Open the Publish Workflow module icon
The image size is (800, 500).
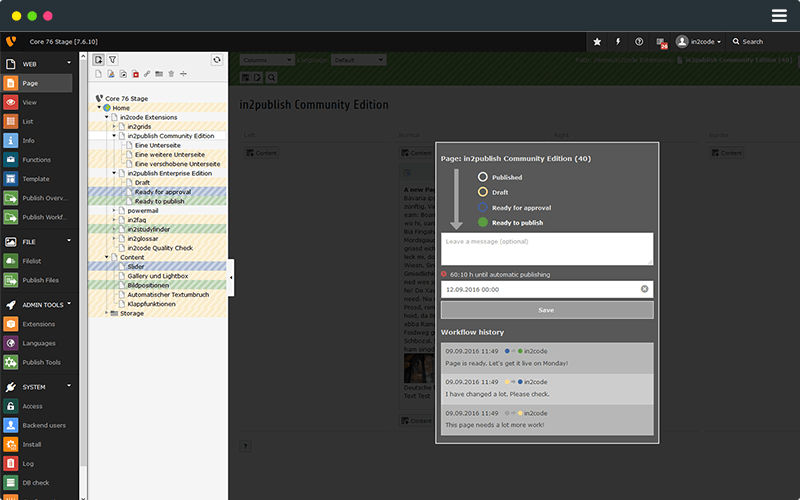pyautogui.click(x=11, y=217)
